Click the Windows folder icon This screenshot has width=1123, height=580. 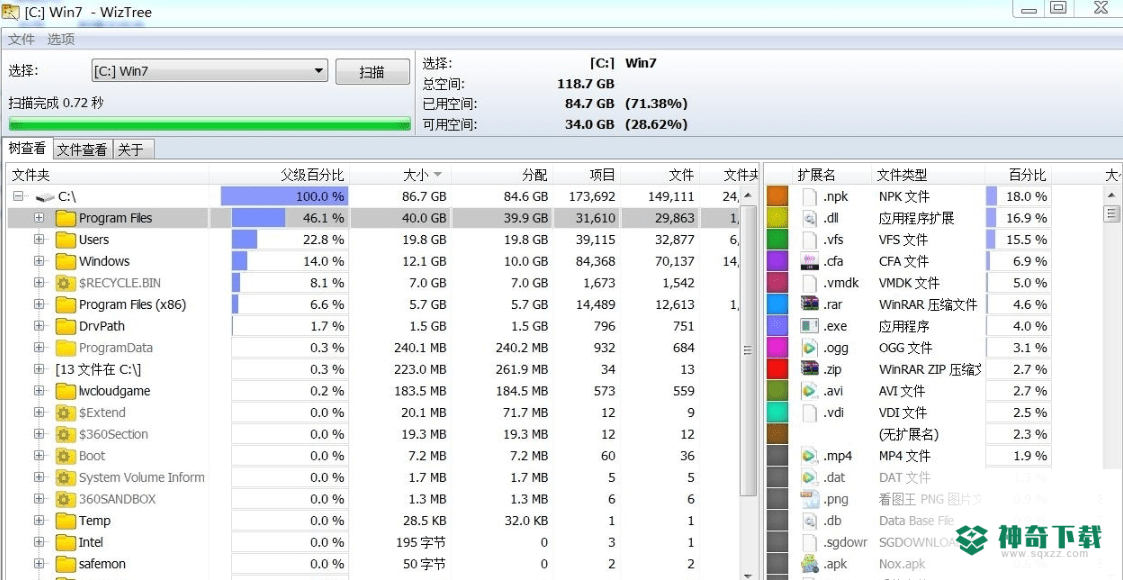click(66, 261)
